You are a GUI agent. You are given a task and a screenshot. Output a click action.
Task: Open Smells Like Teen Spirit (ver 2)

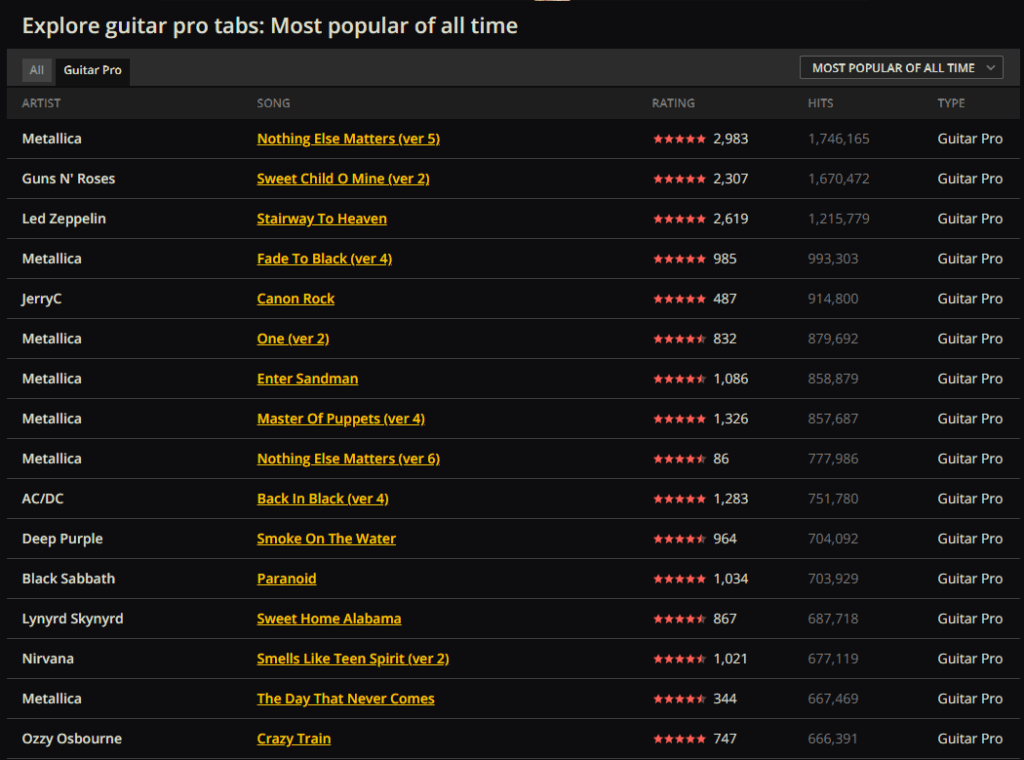pos(353,658)
